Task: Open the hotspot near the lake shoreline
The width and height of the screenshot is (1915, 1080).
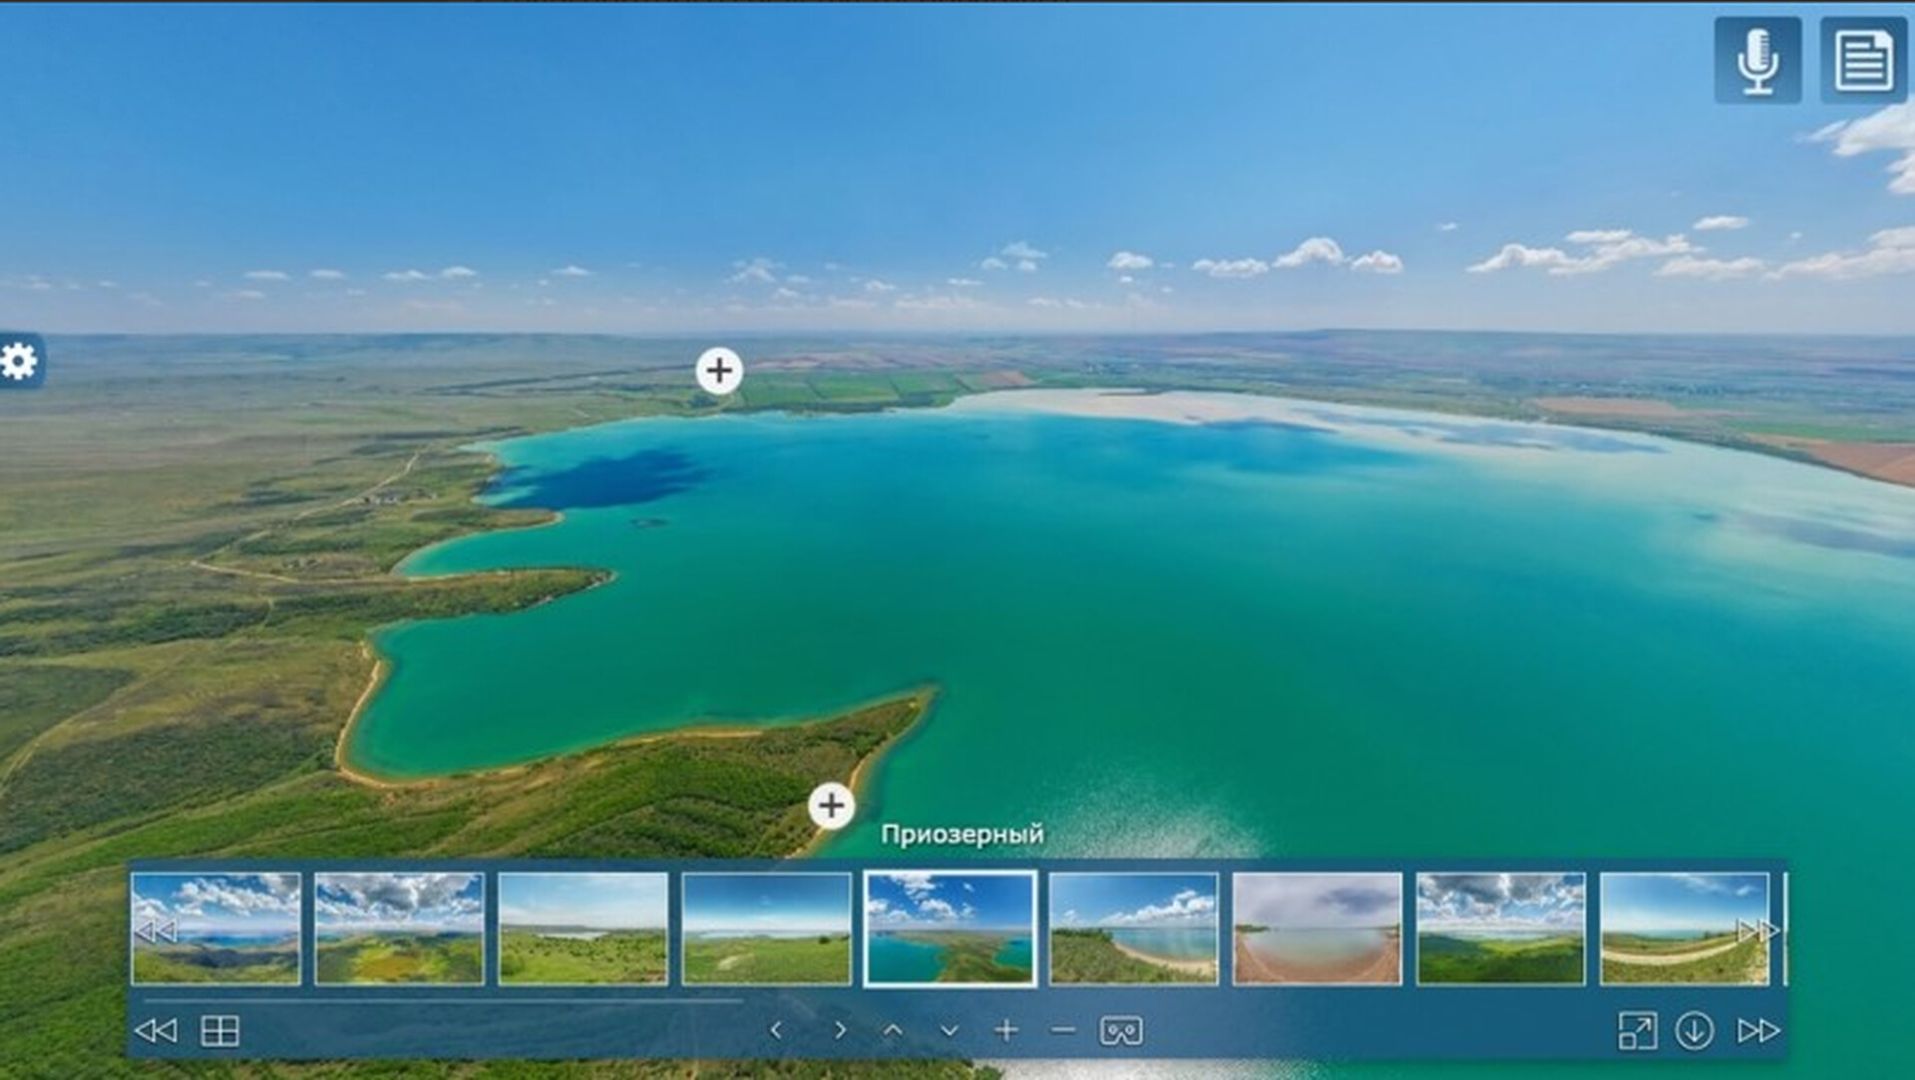Action: pyautogui.click(x=719, y=370)
